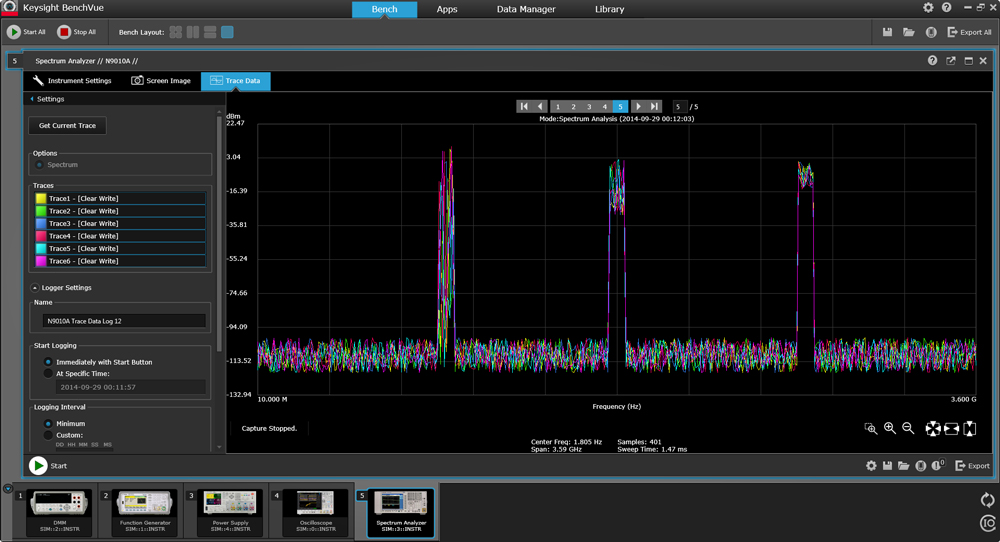Viewport: 1000px width, 542px height.
Task: Go to trace page 3
Action: [x=589, y=106]
